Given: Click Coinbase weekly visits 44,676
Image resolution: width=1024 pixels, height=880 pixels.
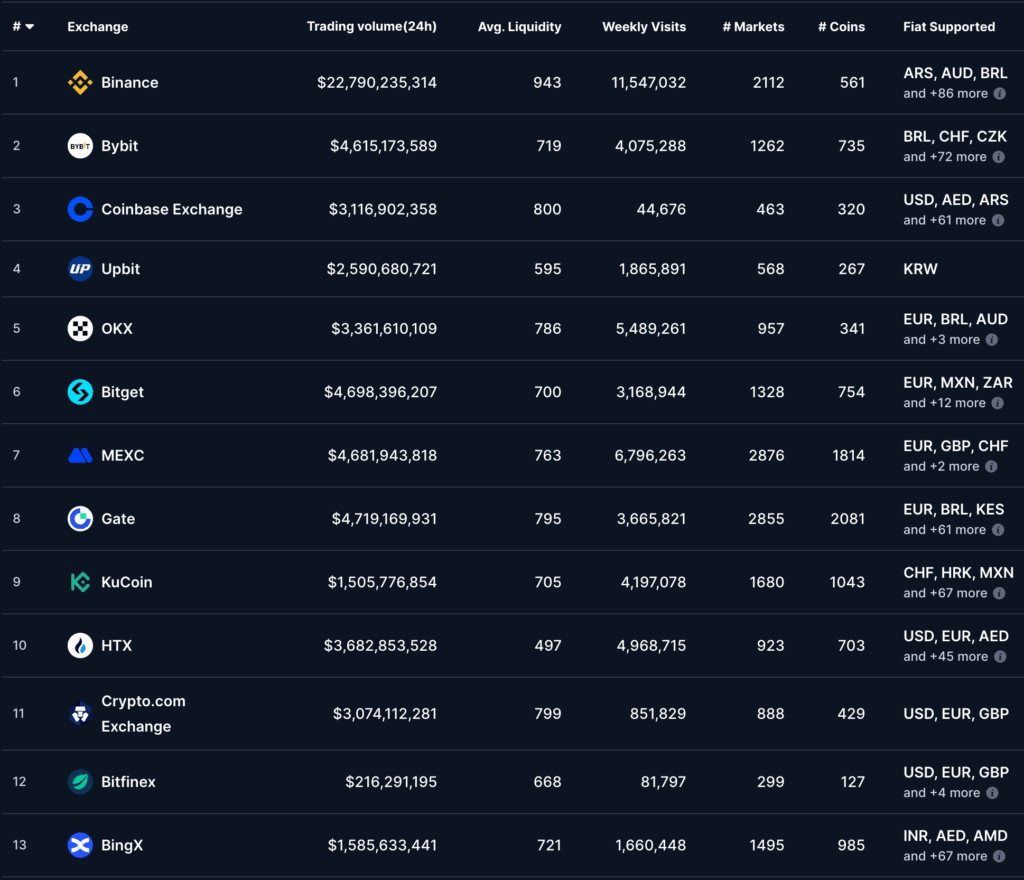Looking at the screenshot, I should coord(661,210).
